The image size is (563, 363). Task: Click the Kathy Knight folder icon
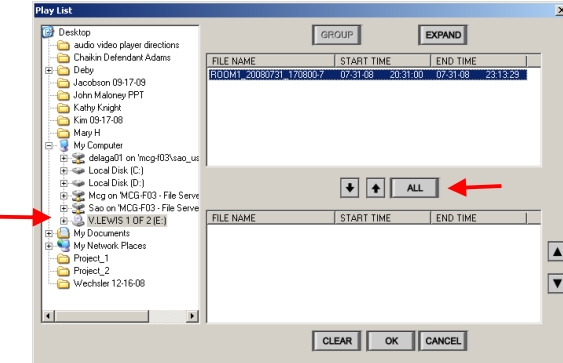coord(63,108)
